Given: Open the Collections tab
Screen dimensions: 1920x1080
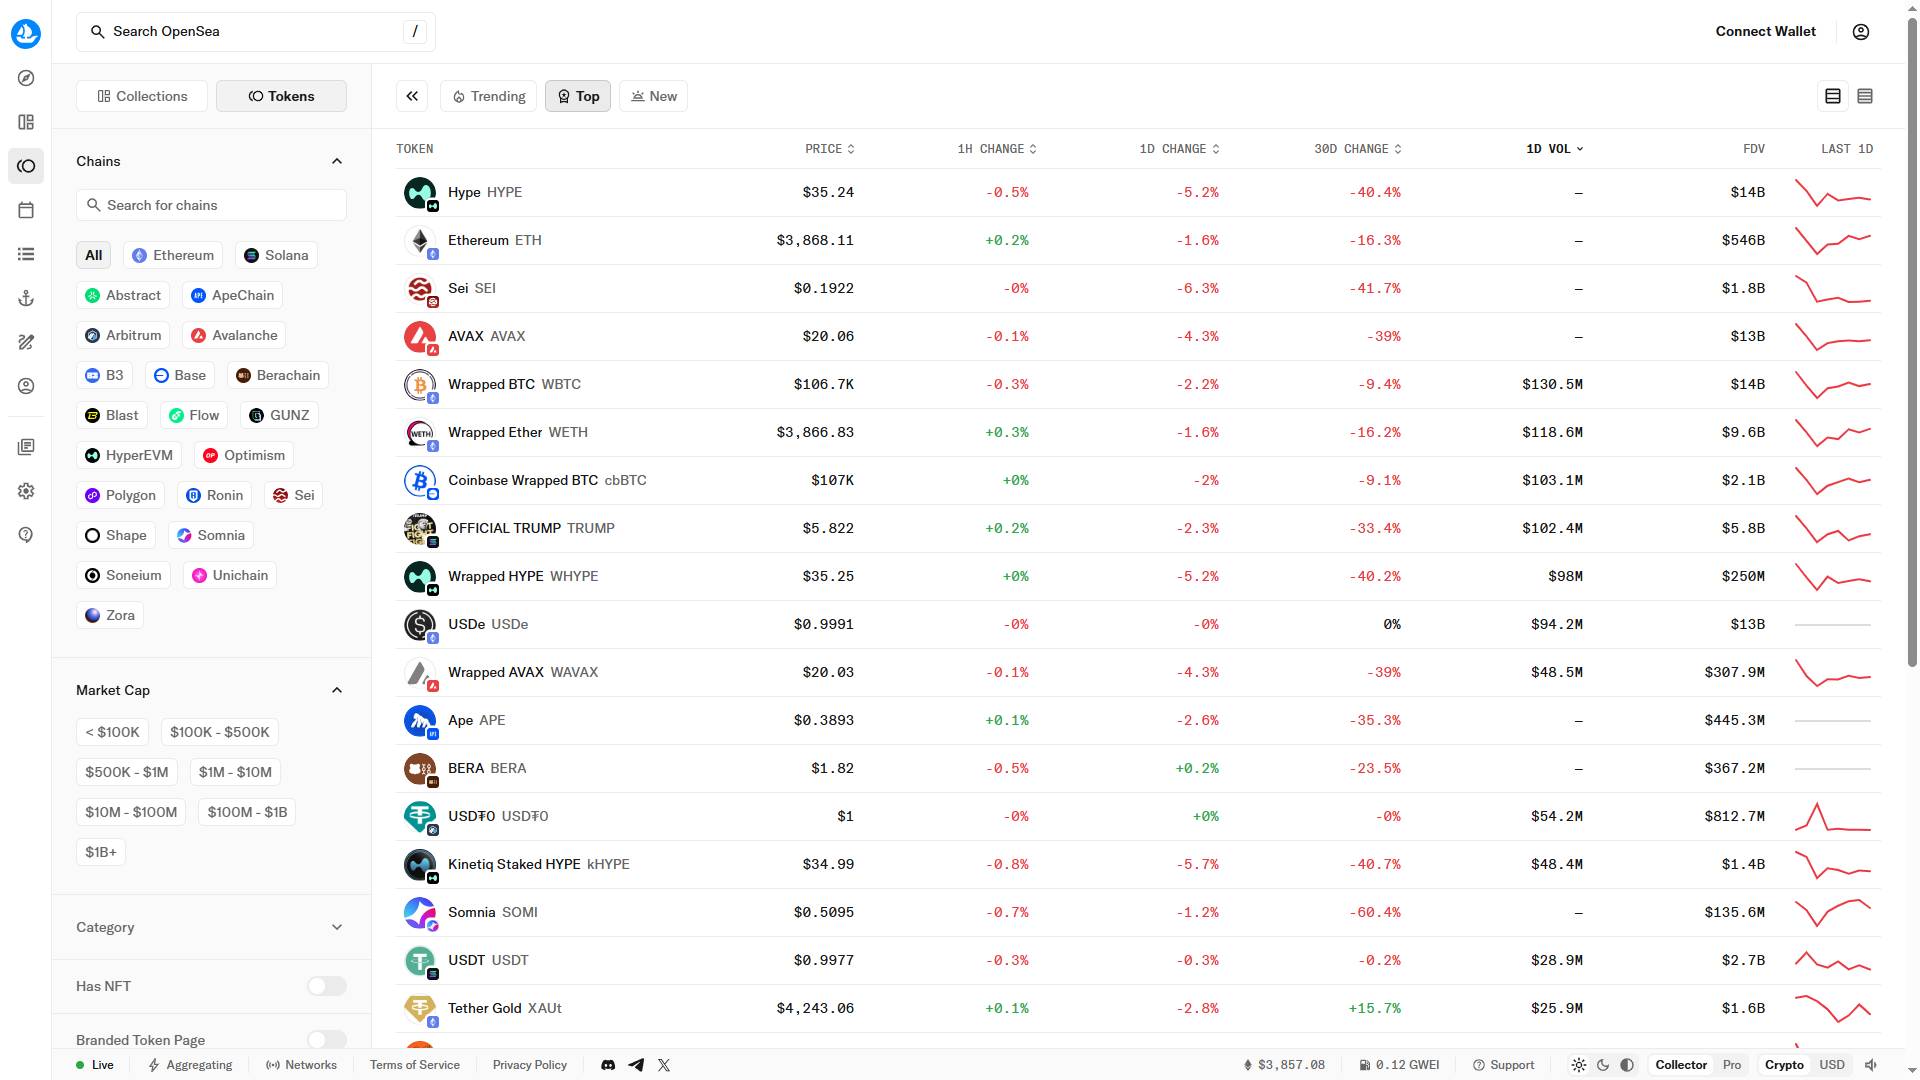Looking at the screenshot, I should pos(142,96).
